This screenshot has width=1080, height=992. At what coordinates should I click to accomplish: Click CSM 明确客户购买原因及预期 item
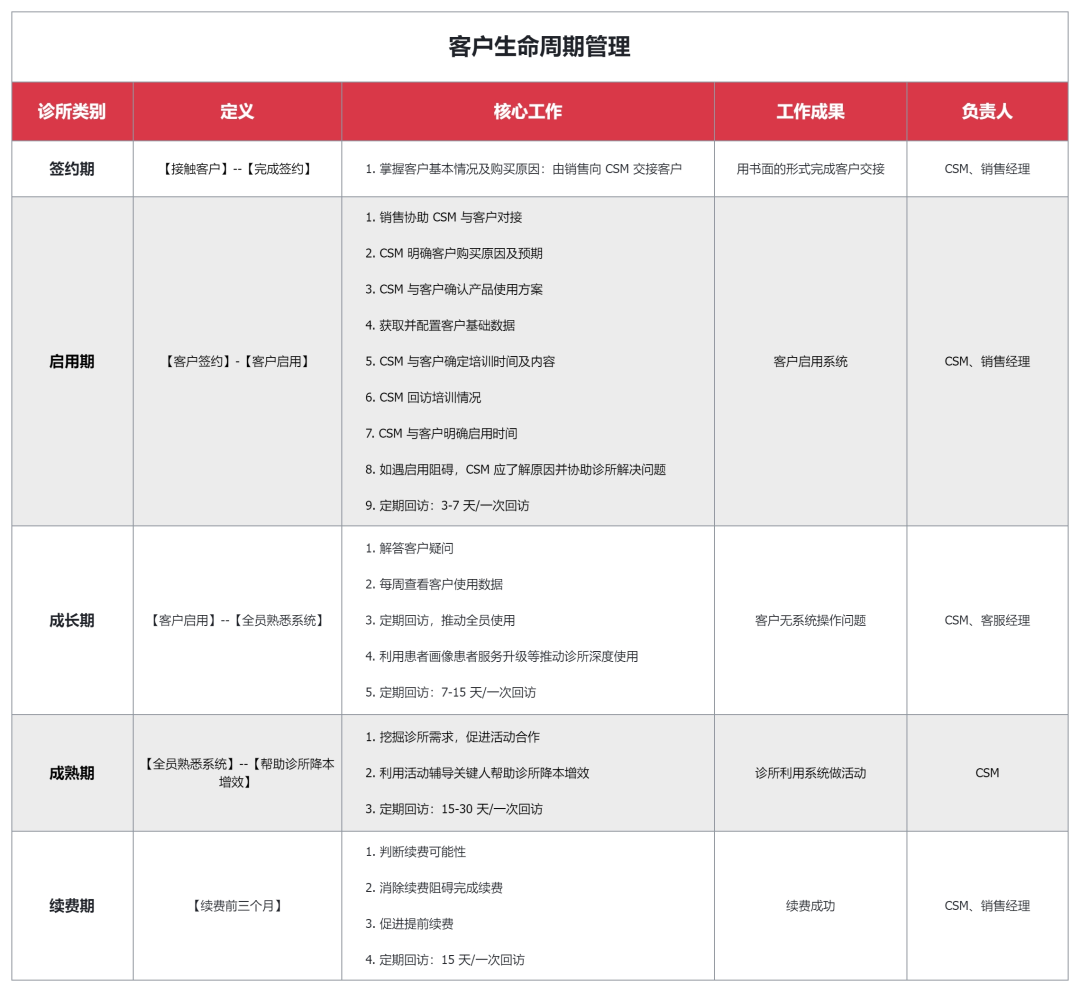[x=454, y=253]
